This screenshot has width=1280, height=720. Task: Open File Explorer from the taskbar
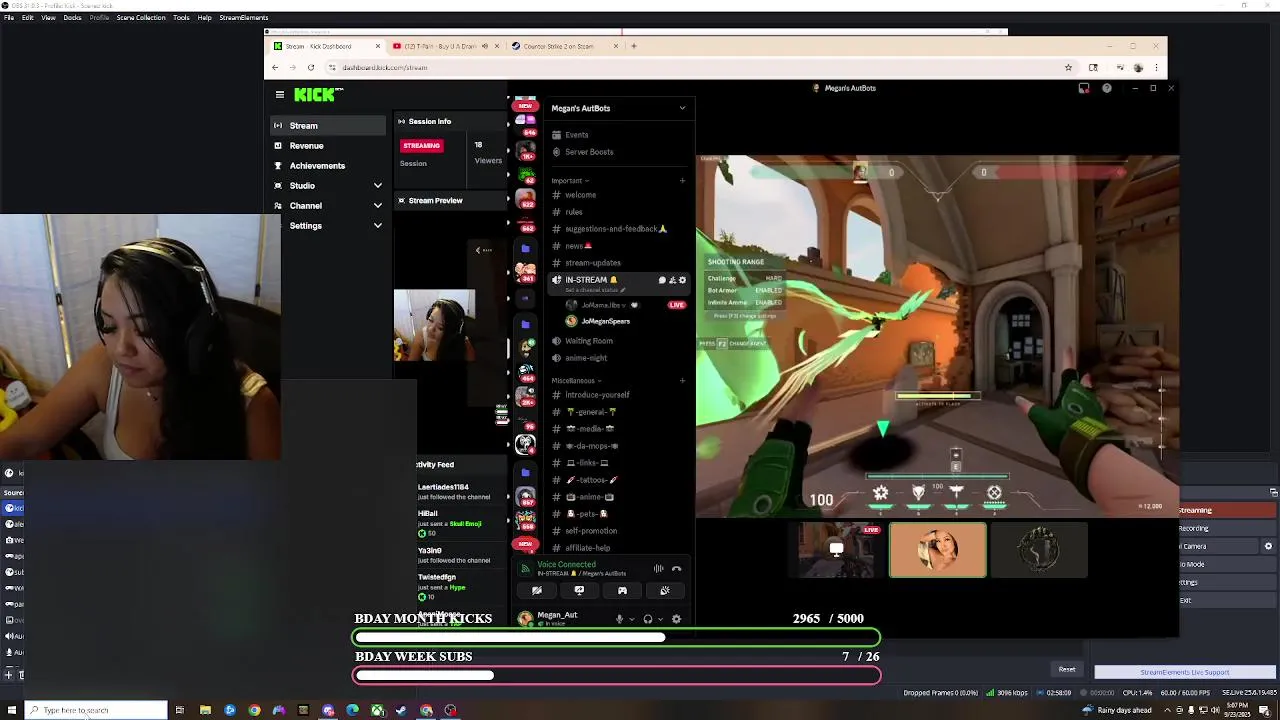pyautogui.click(x=205, y=710)
